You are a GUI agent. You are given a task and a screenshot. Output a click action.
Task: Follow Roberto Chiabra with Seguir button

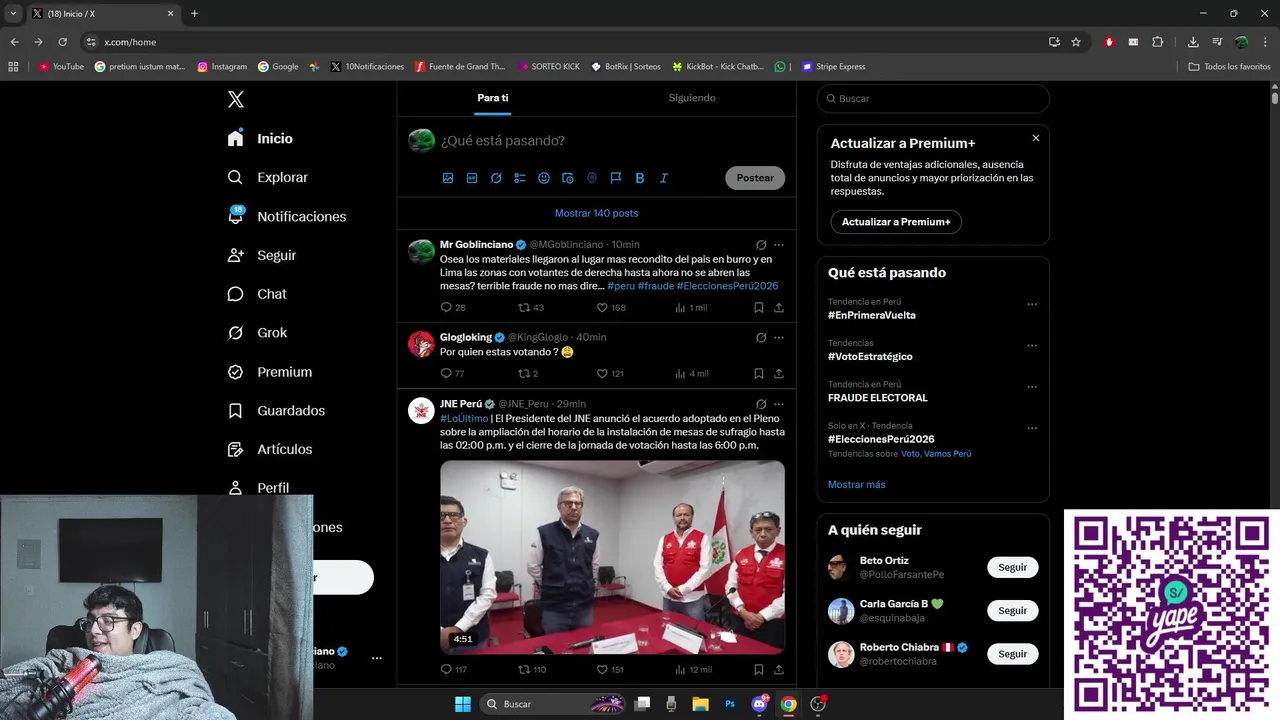coord(1013,654)
